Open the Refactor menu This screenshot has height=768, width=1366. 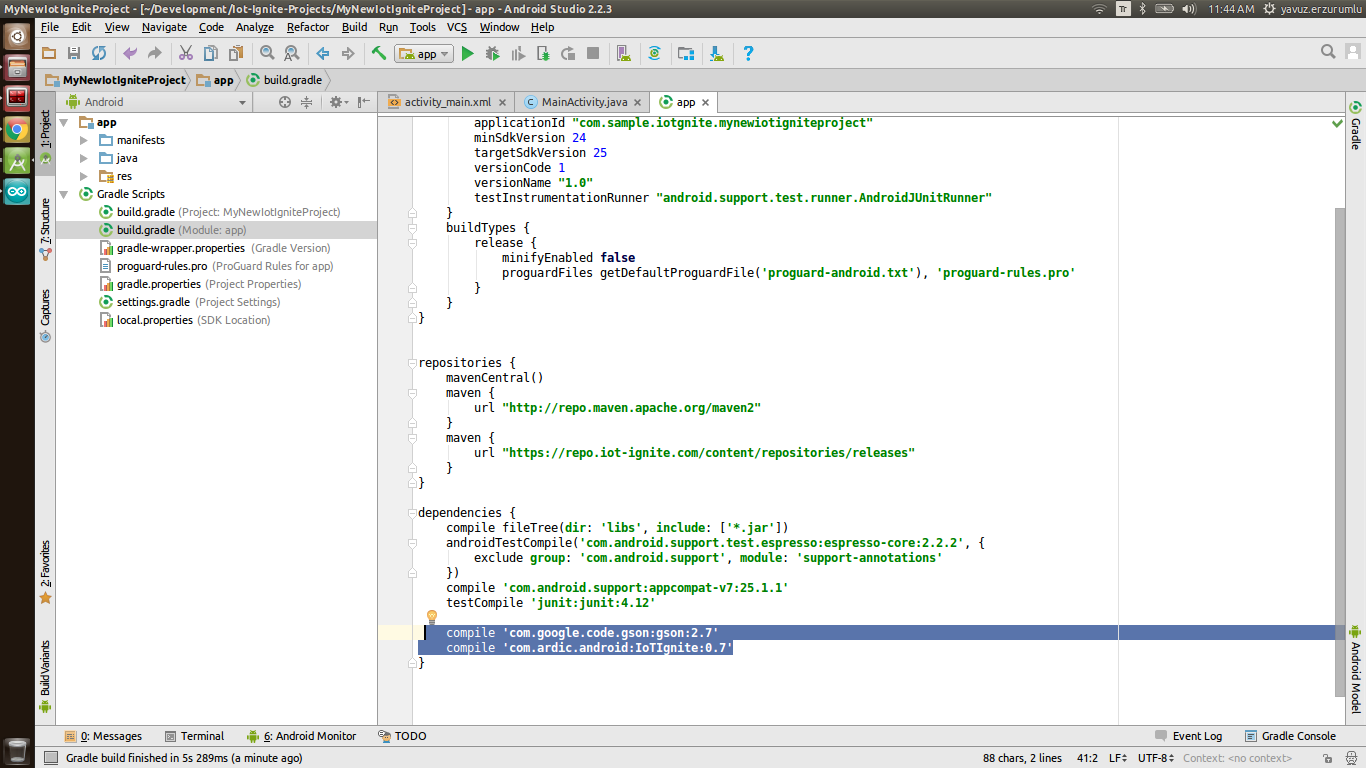(307, 27)
